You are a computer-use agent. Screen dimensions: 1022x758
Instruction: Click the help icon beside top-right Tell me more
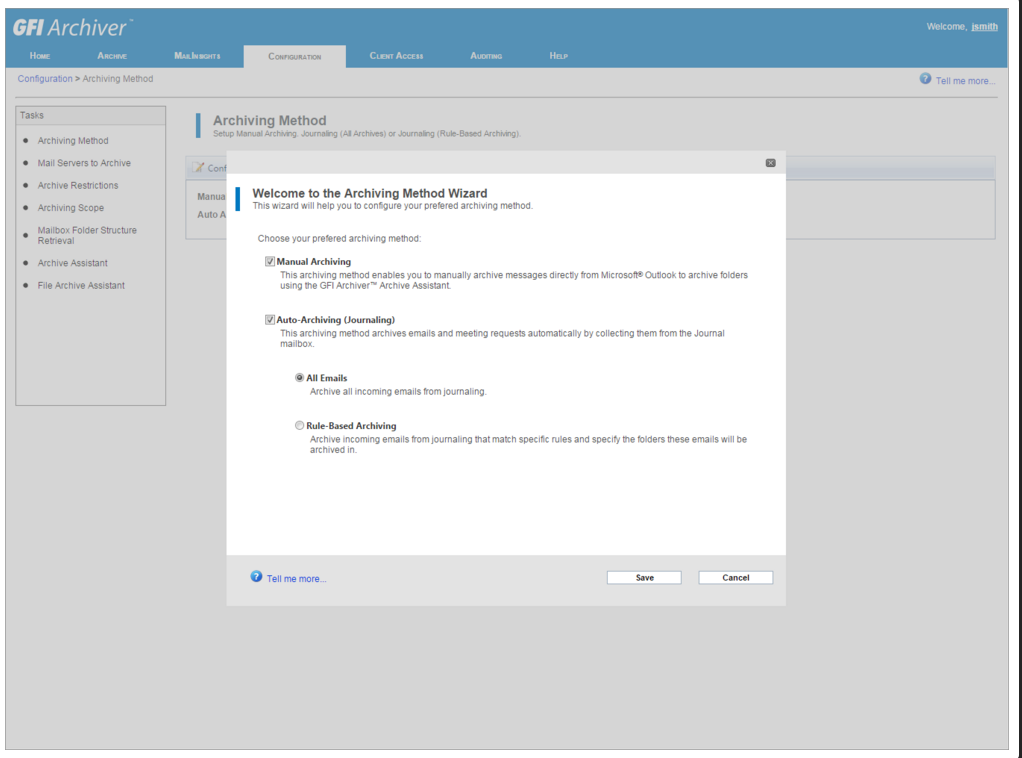[x=923, y=79]
